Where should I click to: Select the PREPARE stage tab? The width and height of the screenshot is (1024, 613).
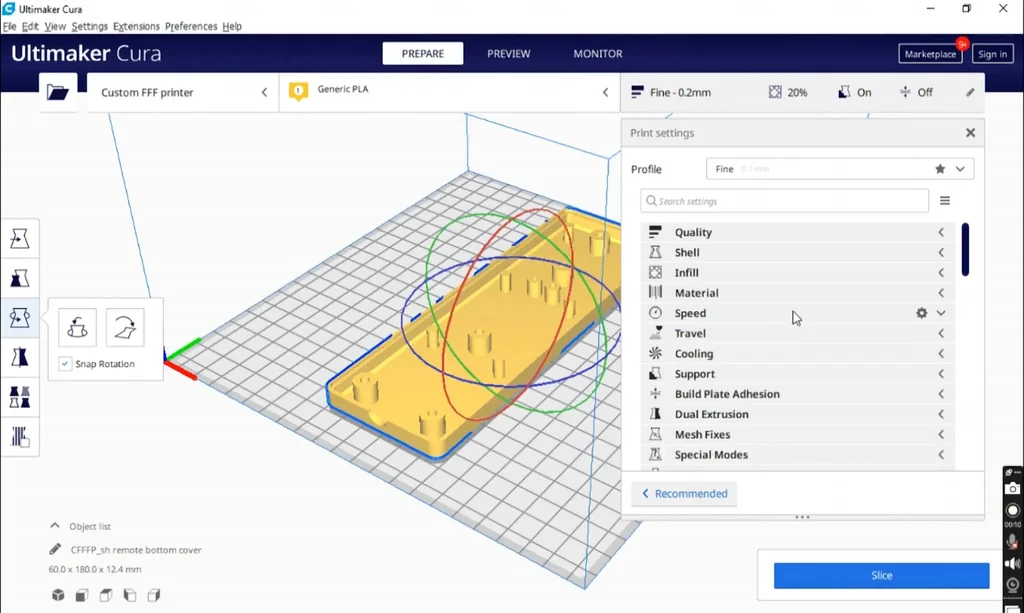(423, 54)
